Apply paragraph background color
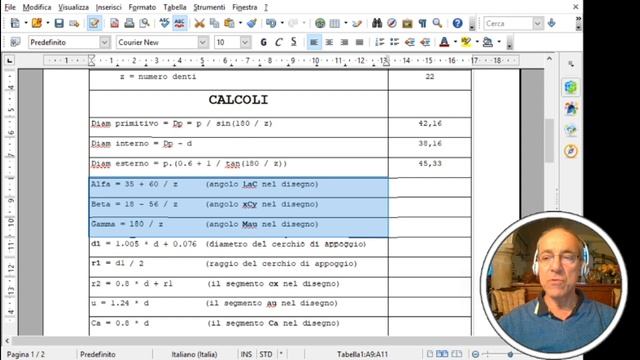640x360 pixels. (488, 42)
